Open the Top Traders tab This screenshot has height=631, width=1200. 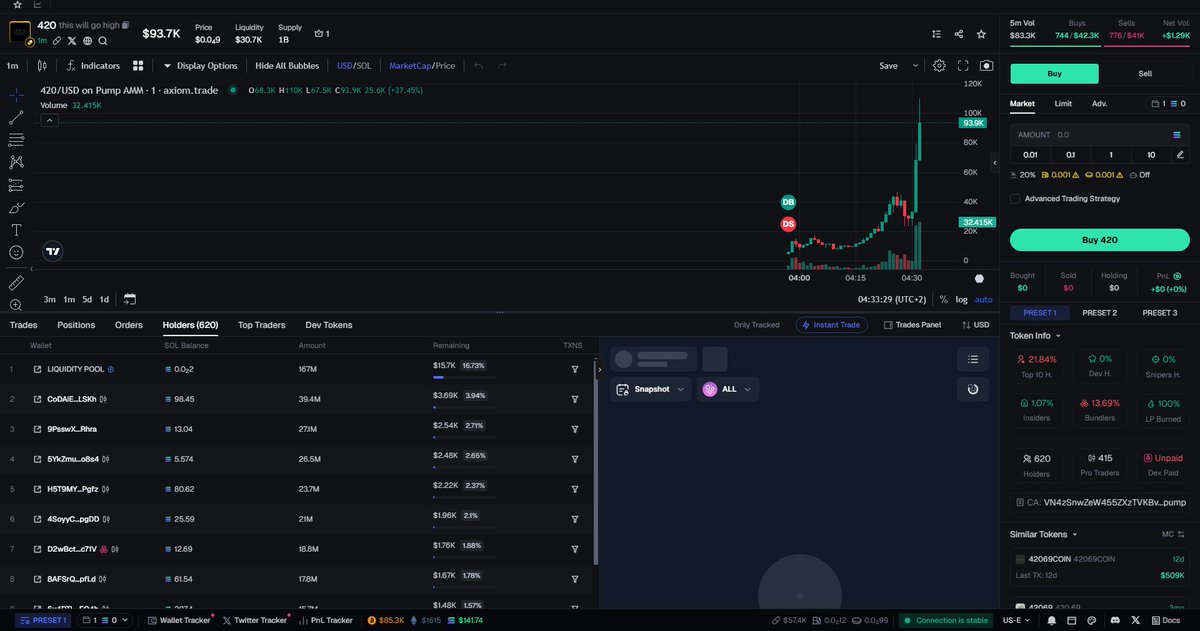point(261,325)
